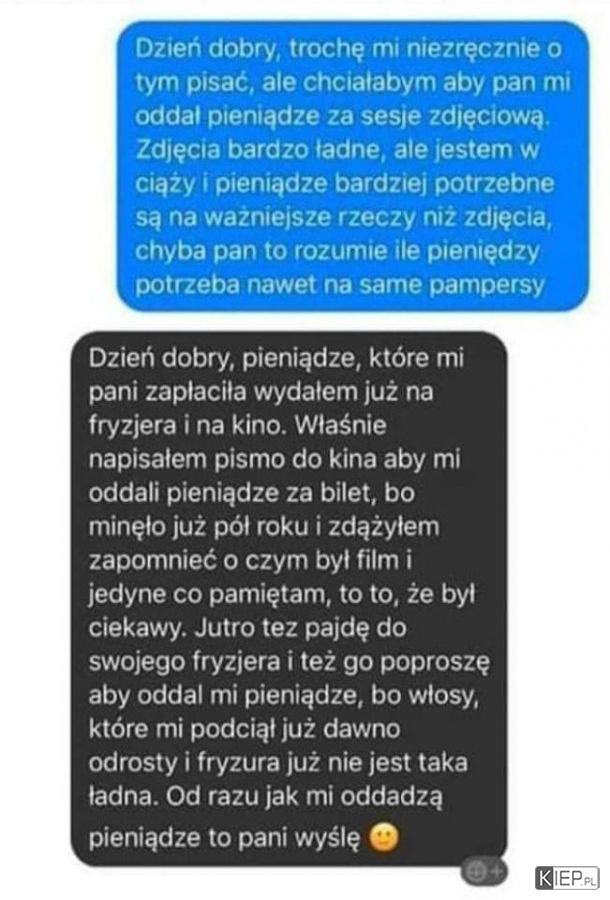
Task: Click the line "odrosty i fryzura już nie jest taka"
Action: 278,763
